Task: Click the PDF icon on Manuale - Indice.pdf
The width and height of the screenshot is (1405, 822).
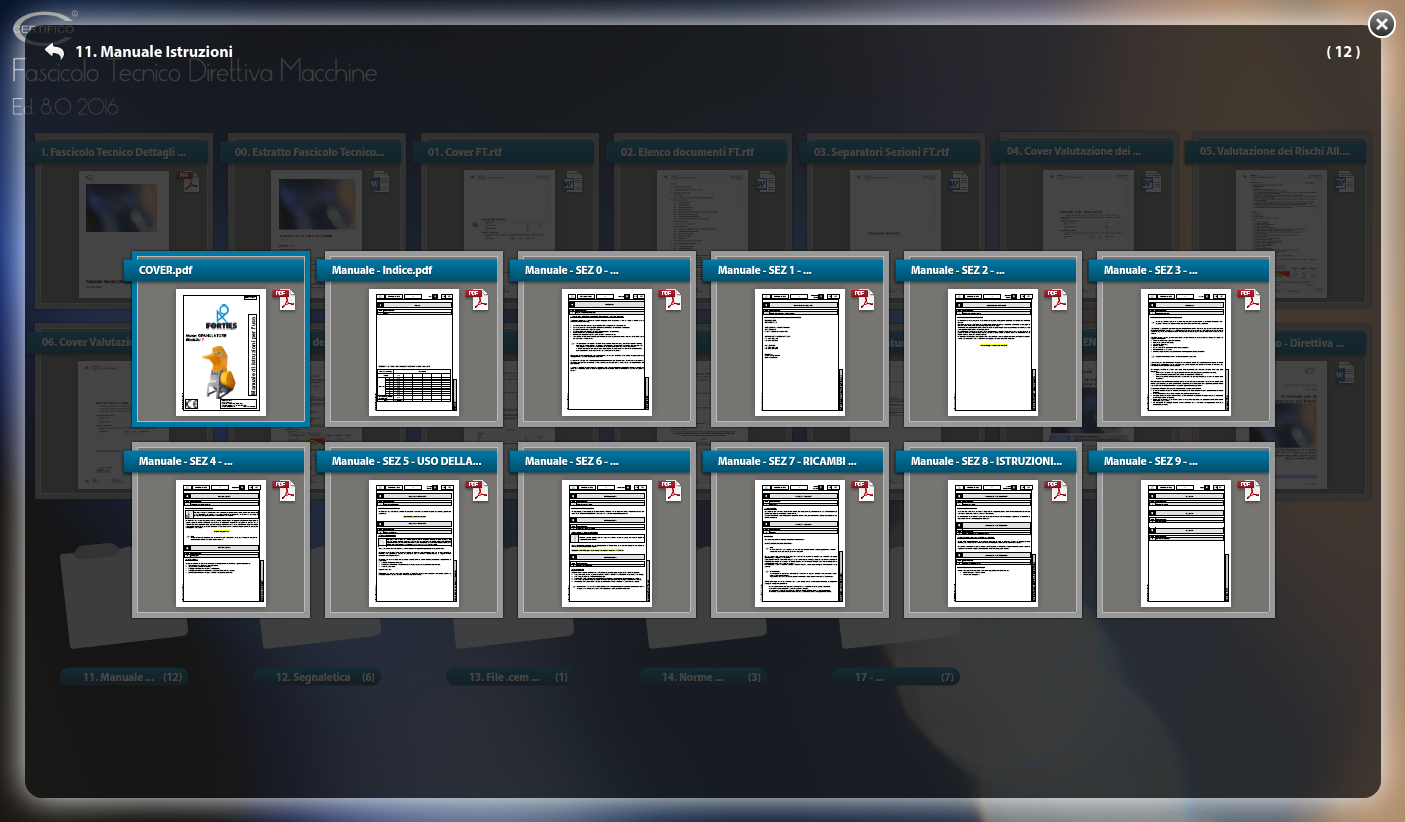Action: (479, 300)
